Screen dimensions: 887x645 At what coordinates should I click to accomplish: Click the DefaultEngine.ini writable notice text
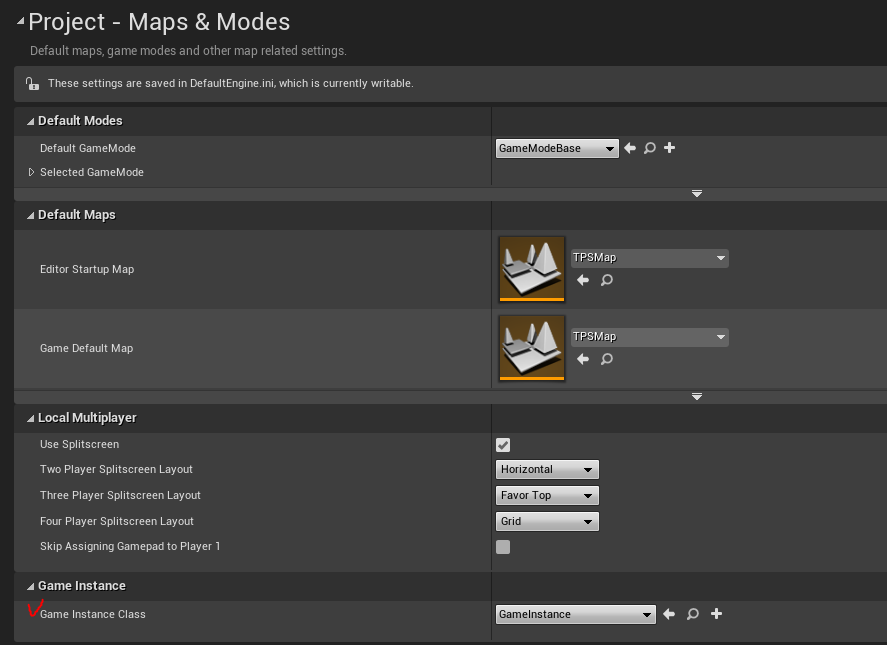tap(231, 83)
